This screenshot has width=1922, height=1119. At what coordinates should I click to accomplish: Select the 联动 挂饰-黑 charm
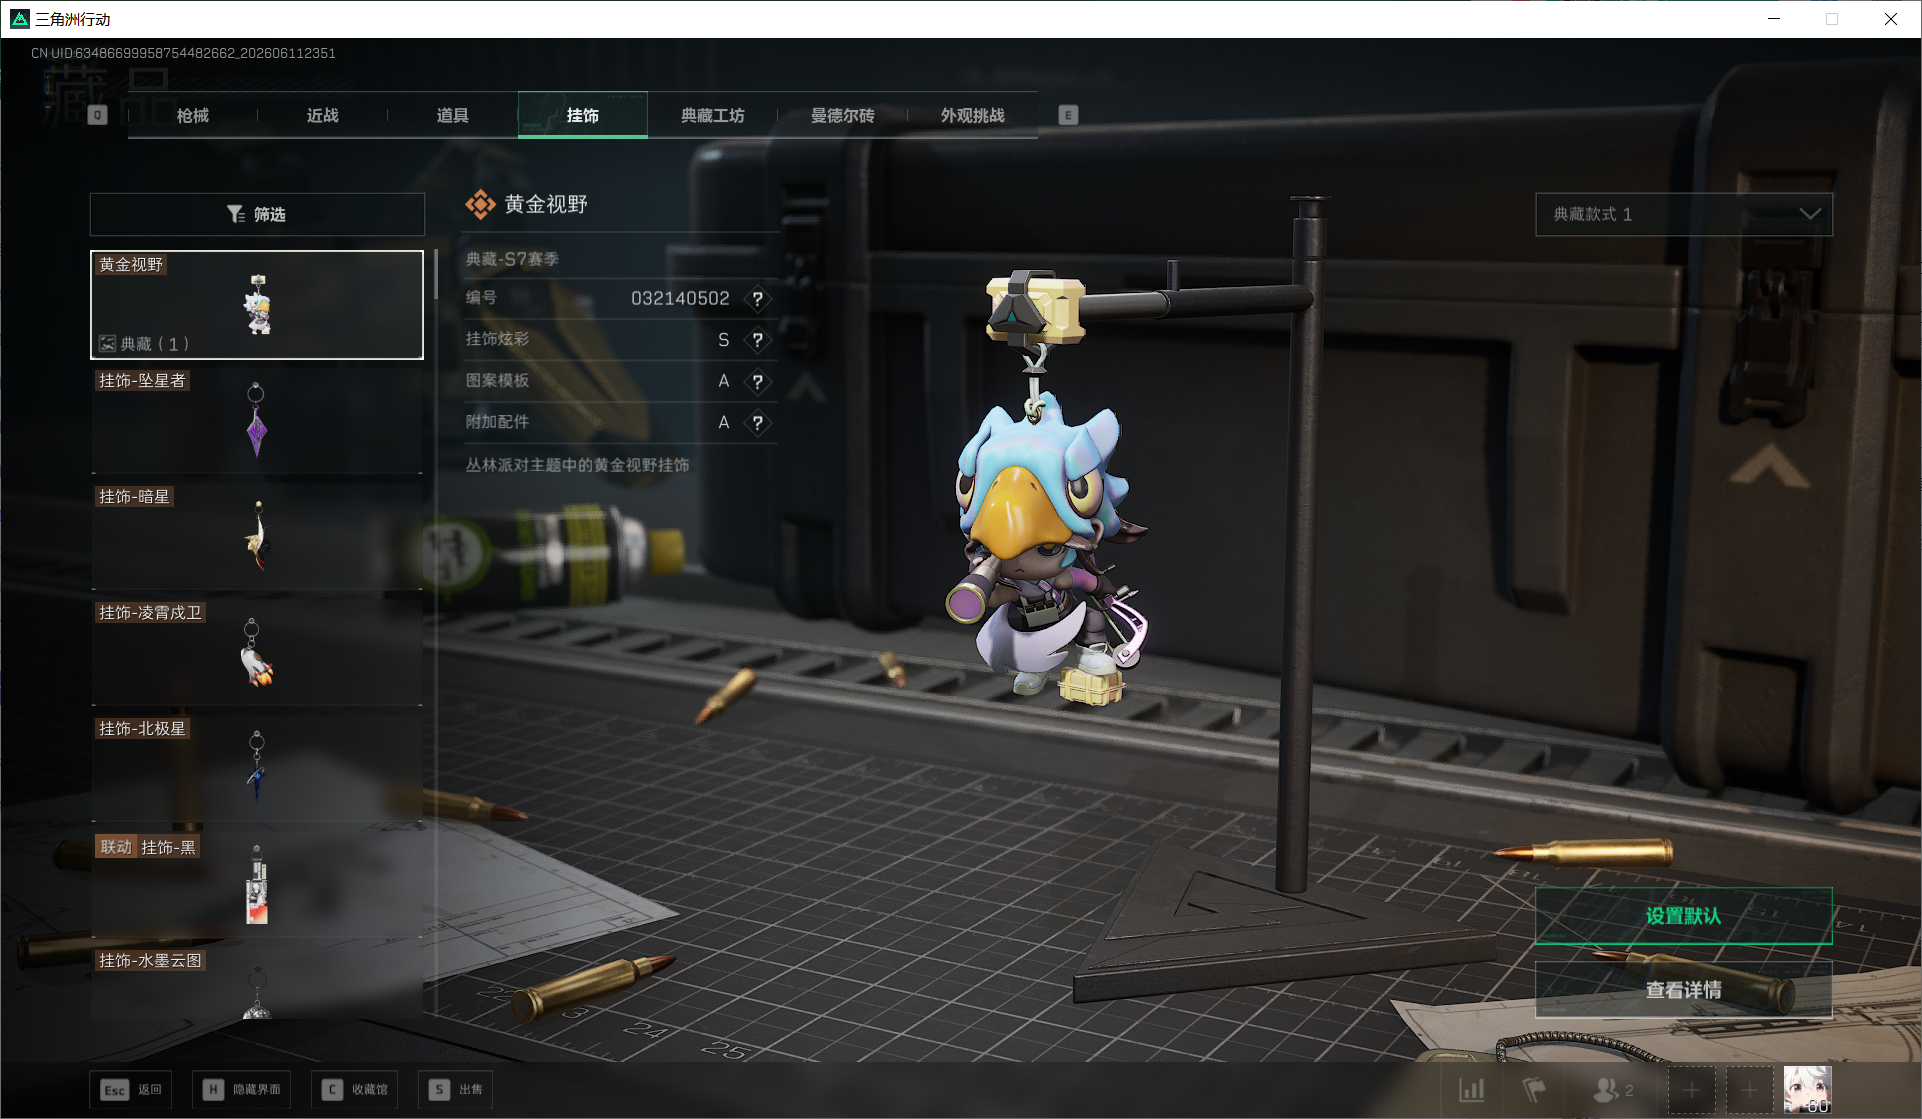257,884
